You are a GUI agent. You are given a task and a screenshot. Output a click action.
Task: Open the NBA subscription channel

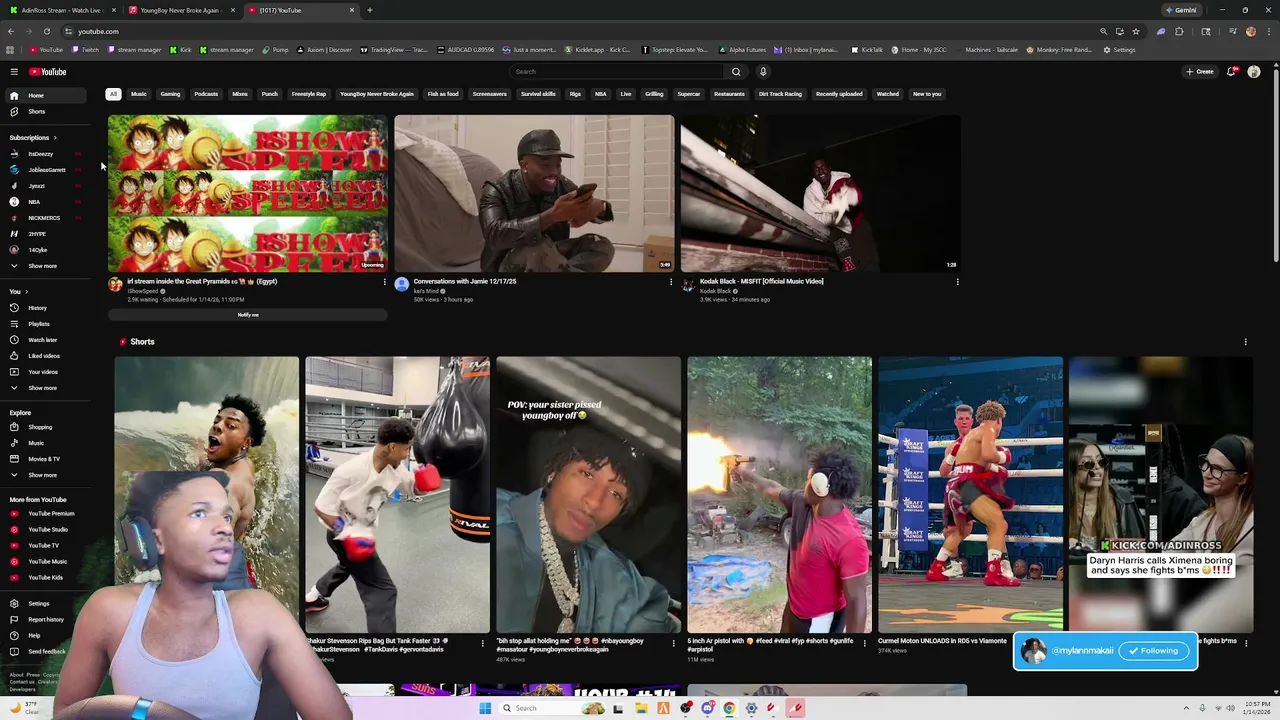48,202
